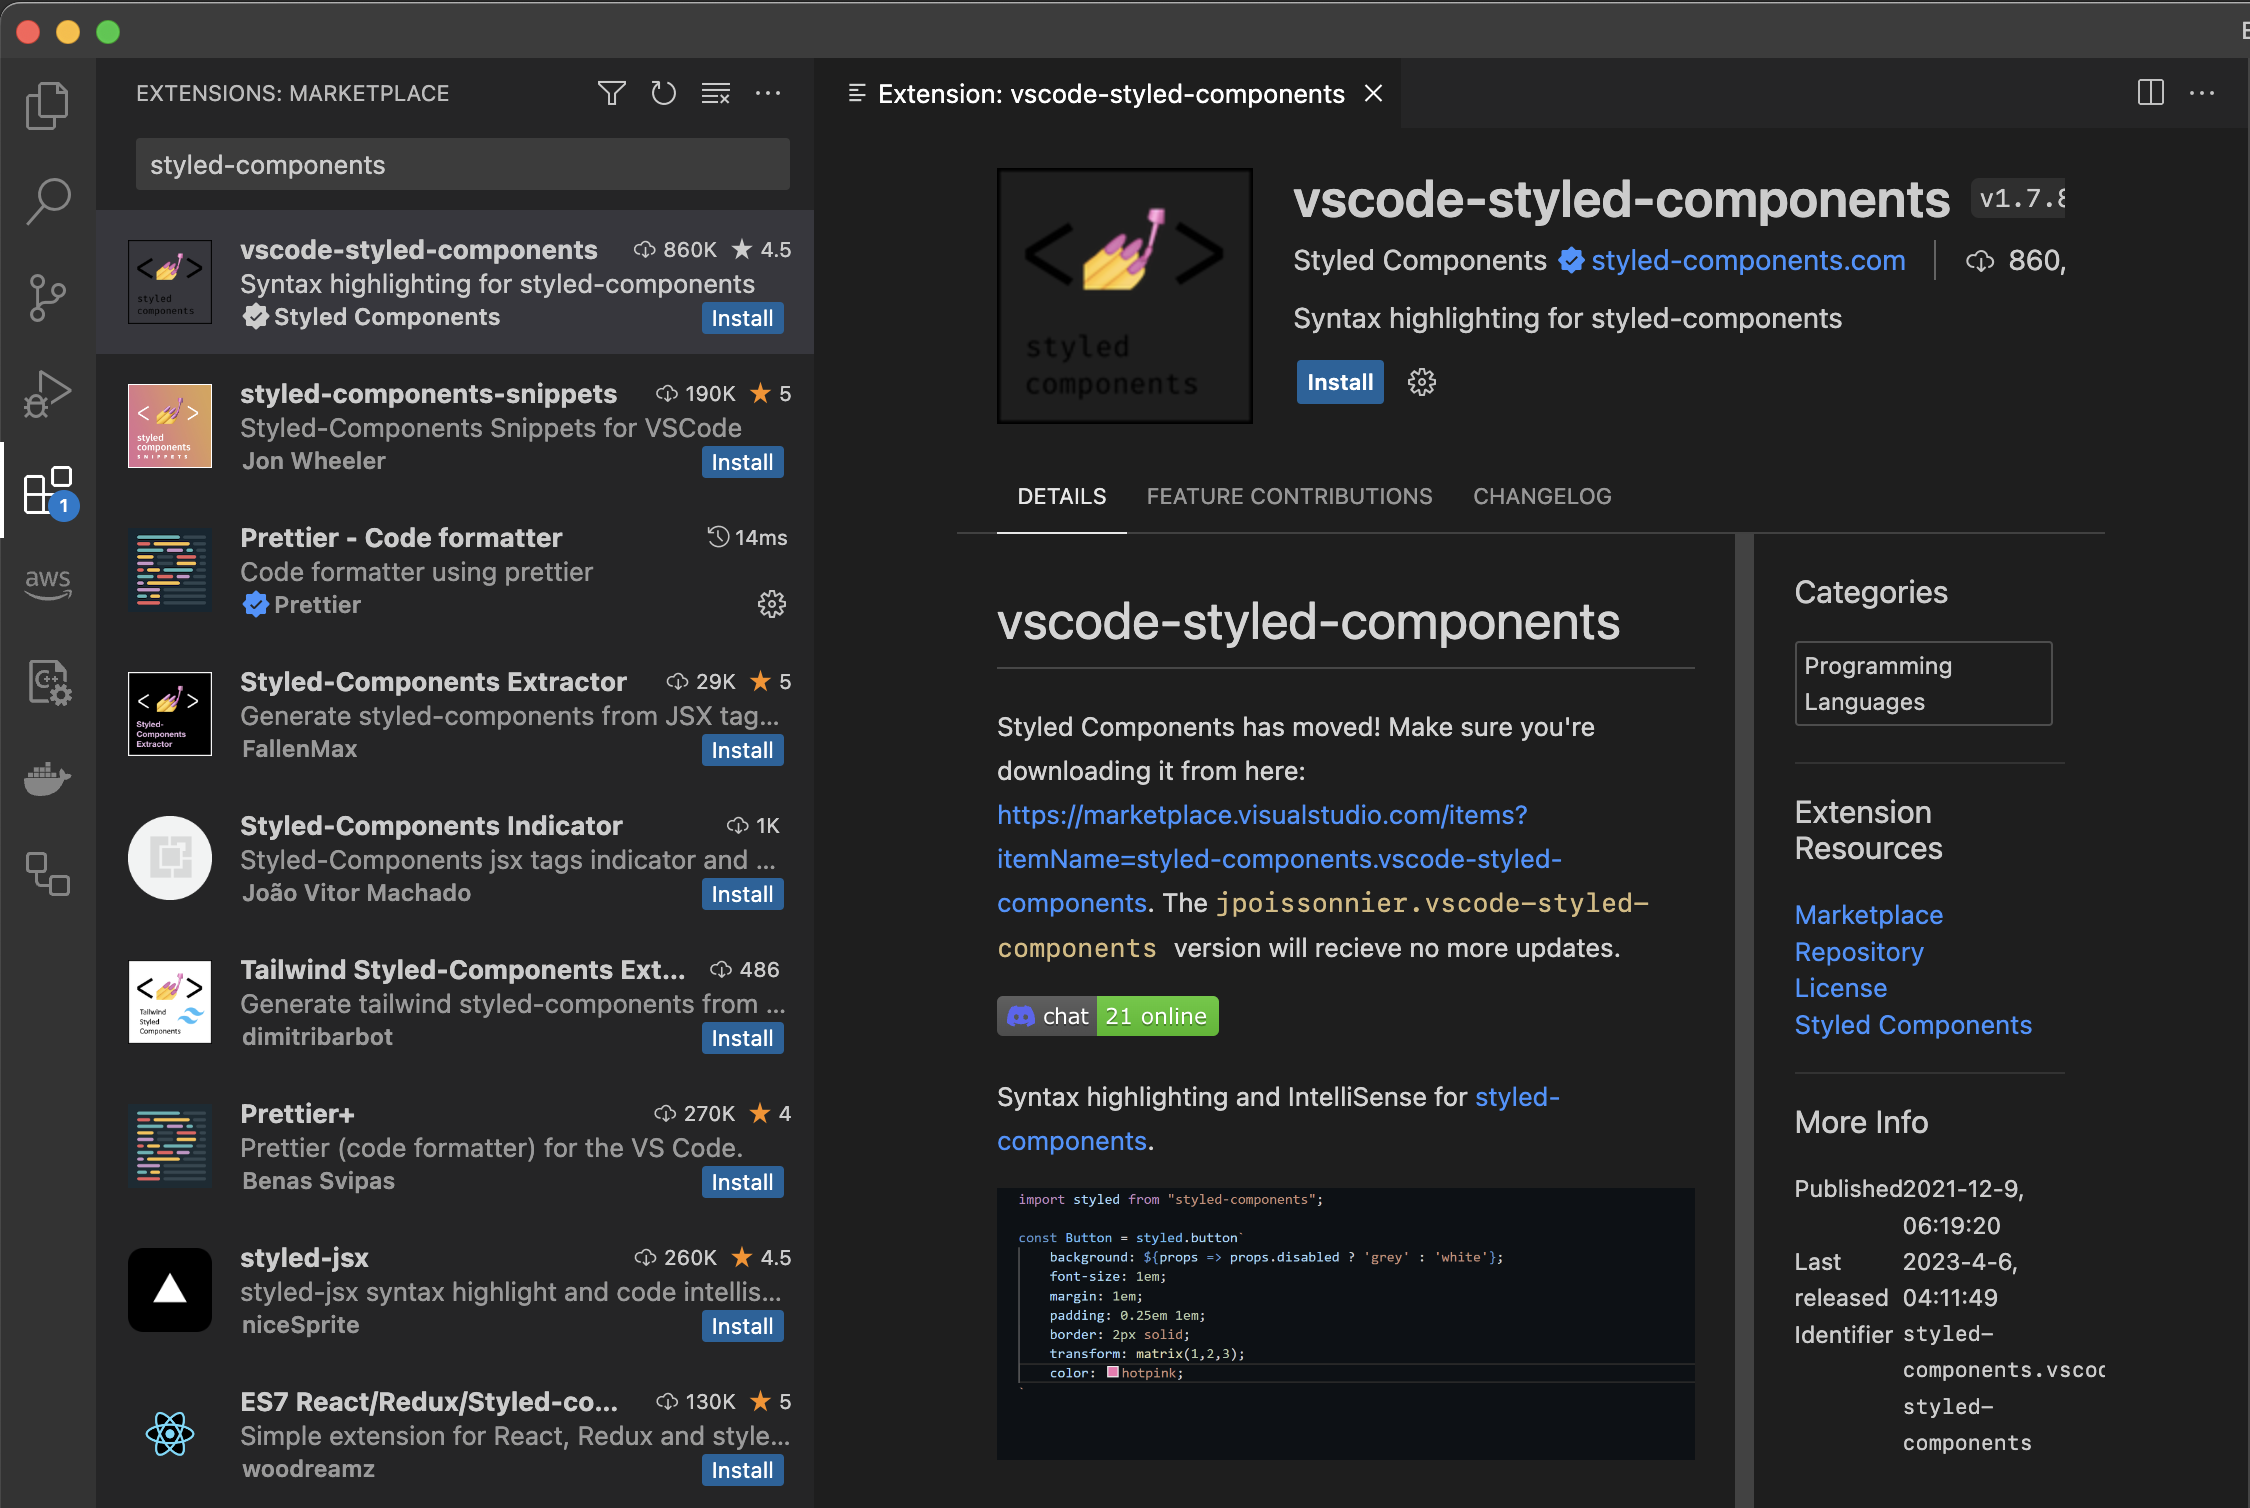This screenshot has height=1508, width=2250.
Task: Install Styled-Components Indicator
Action: (x=742, y=894)
